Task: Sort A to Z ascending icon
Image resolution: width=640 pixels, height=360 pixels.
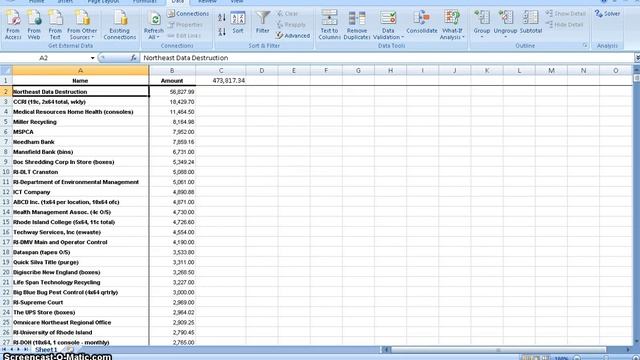Action: point(222,18)
